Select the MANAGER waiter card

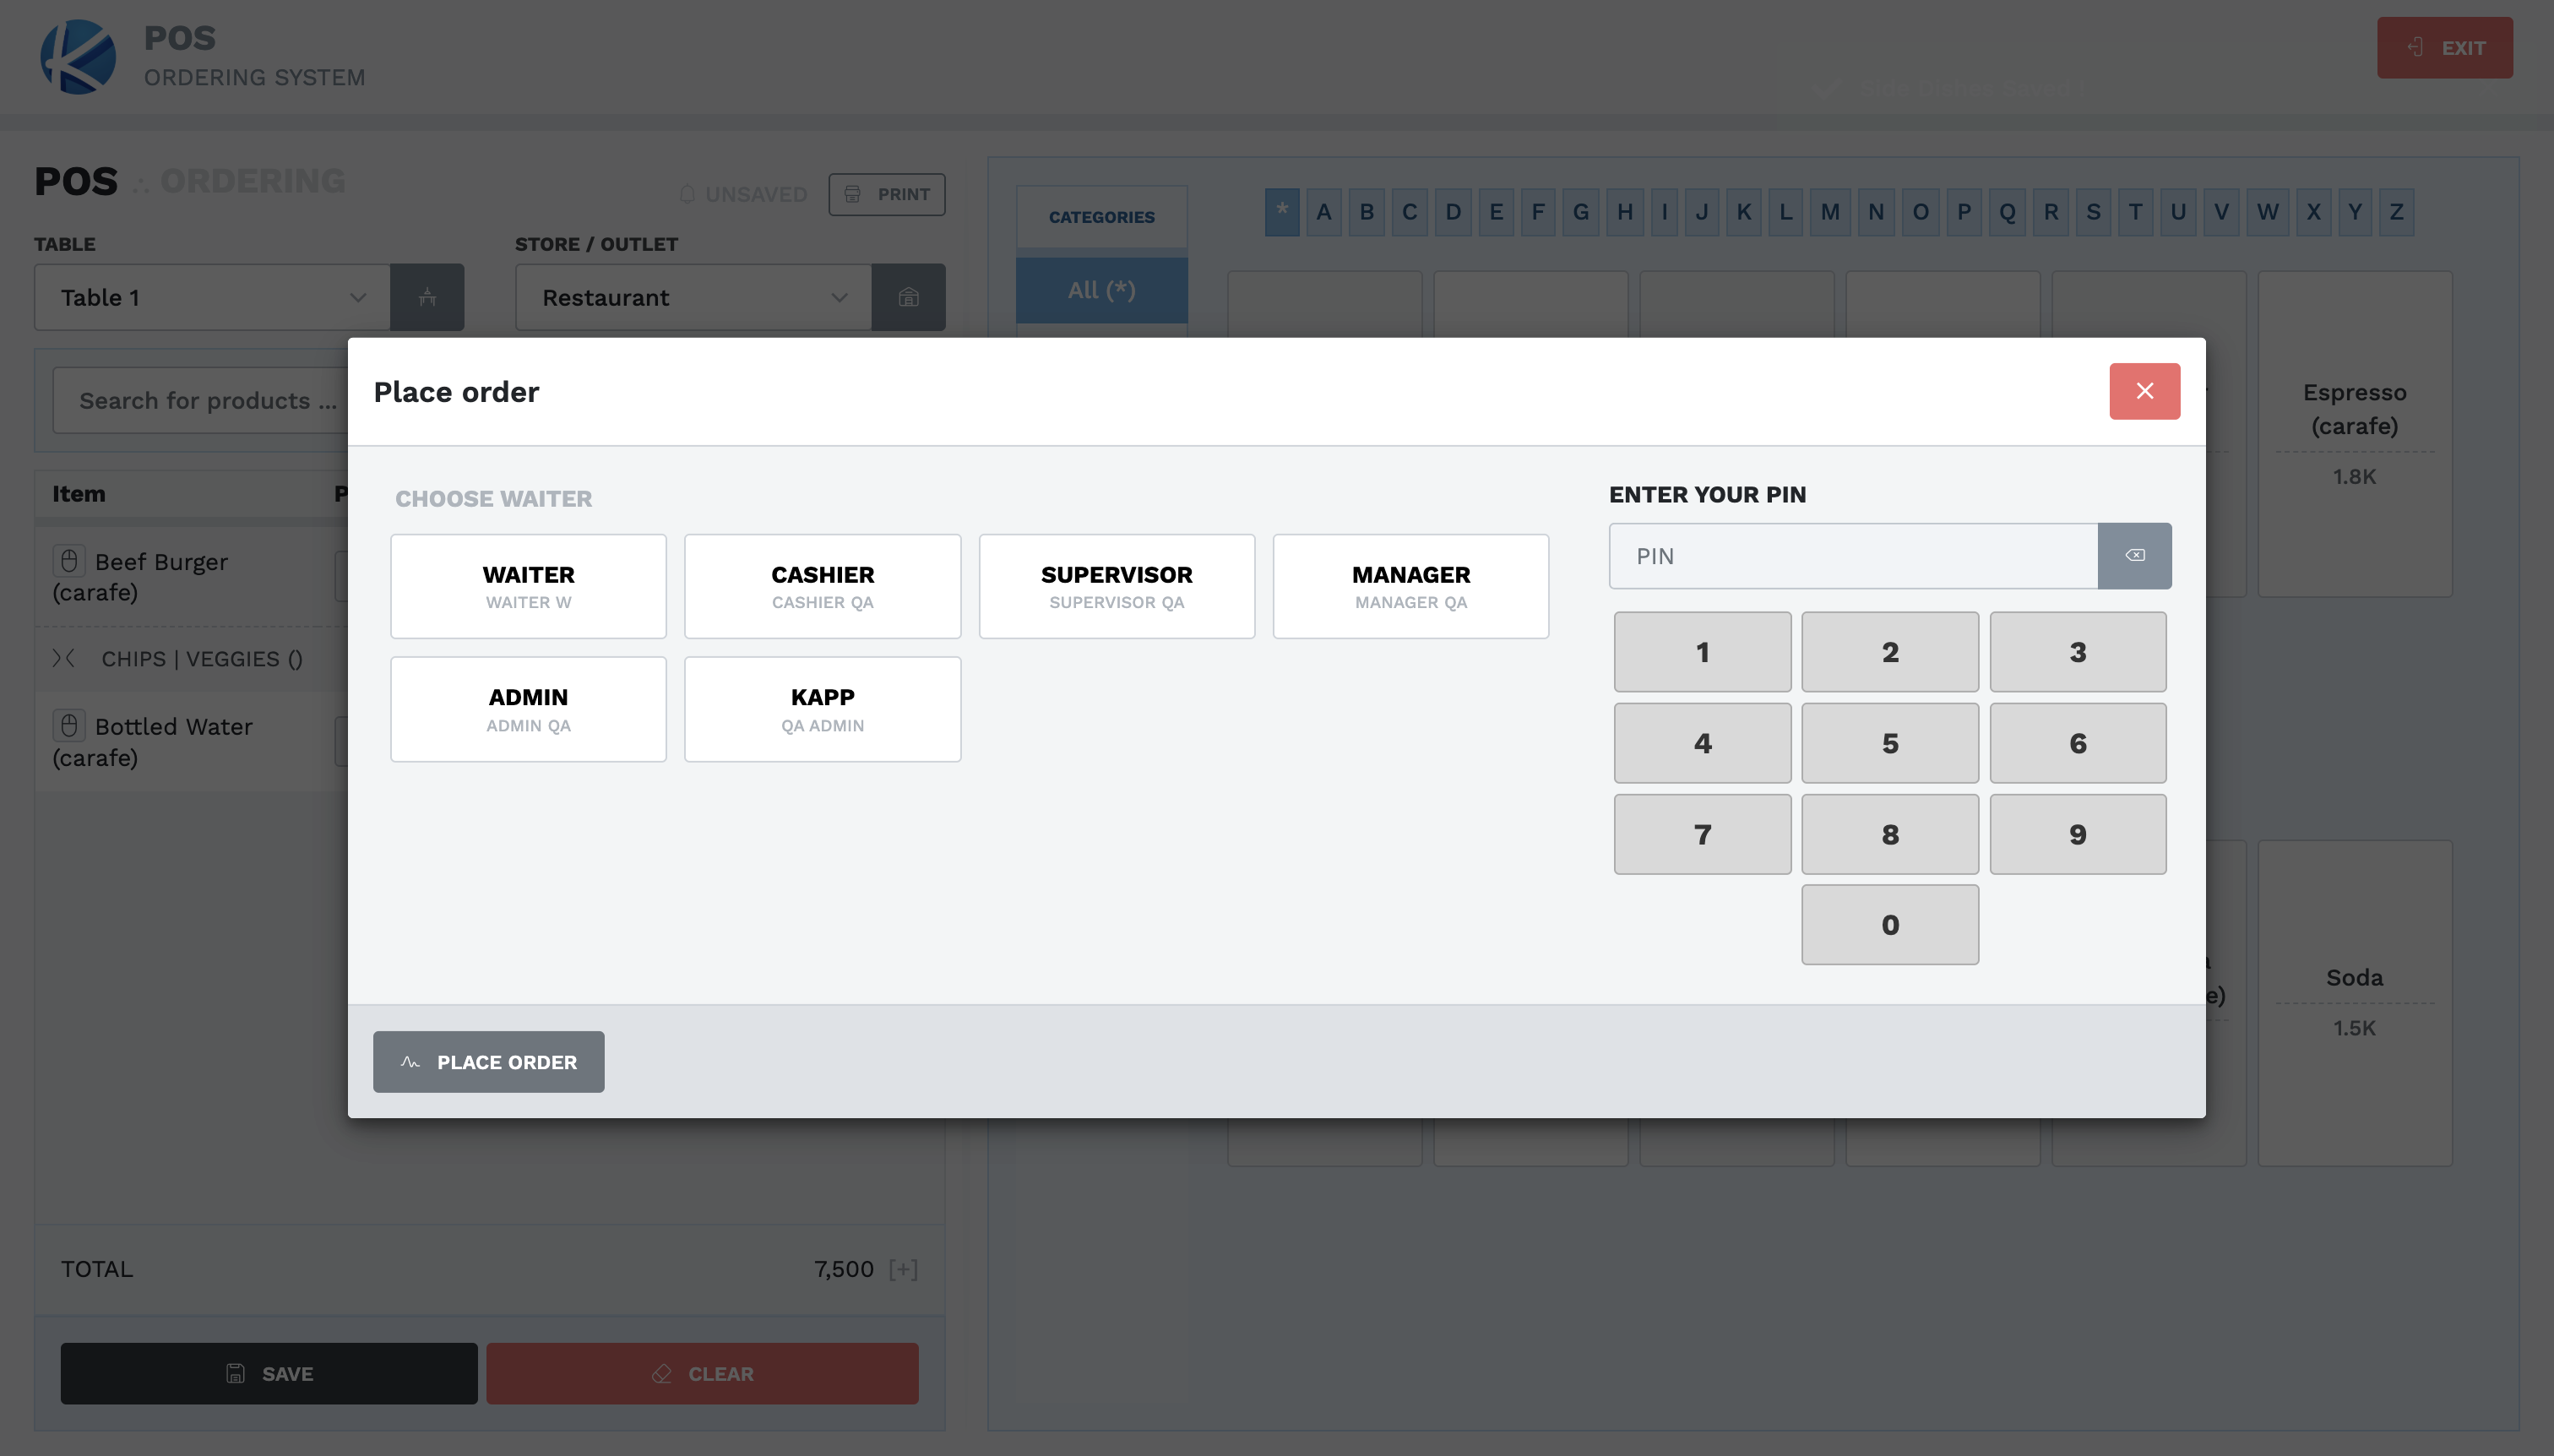pos(1410,586)
